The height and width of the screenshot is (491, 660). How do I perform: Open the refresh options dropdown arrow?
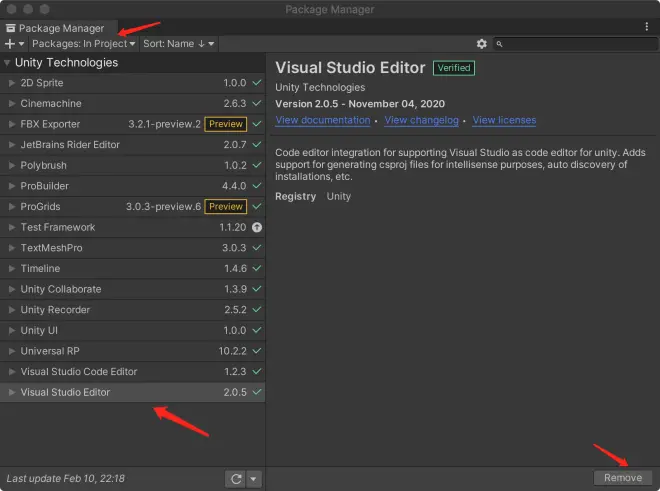[254, 479]
